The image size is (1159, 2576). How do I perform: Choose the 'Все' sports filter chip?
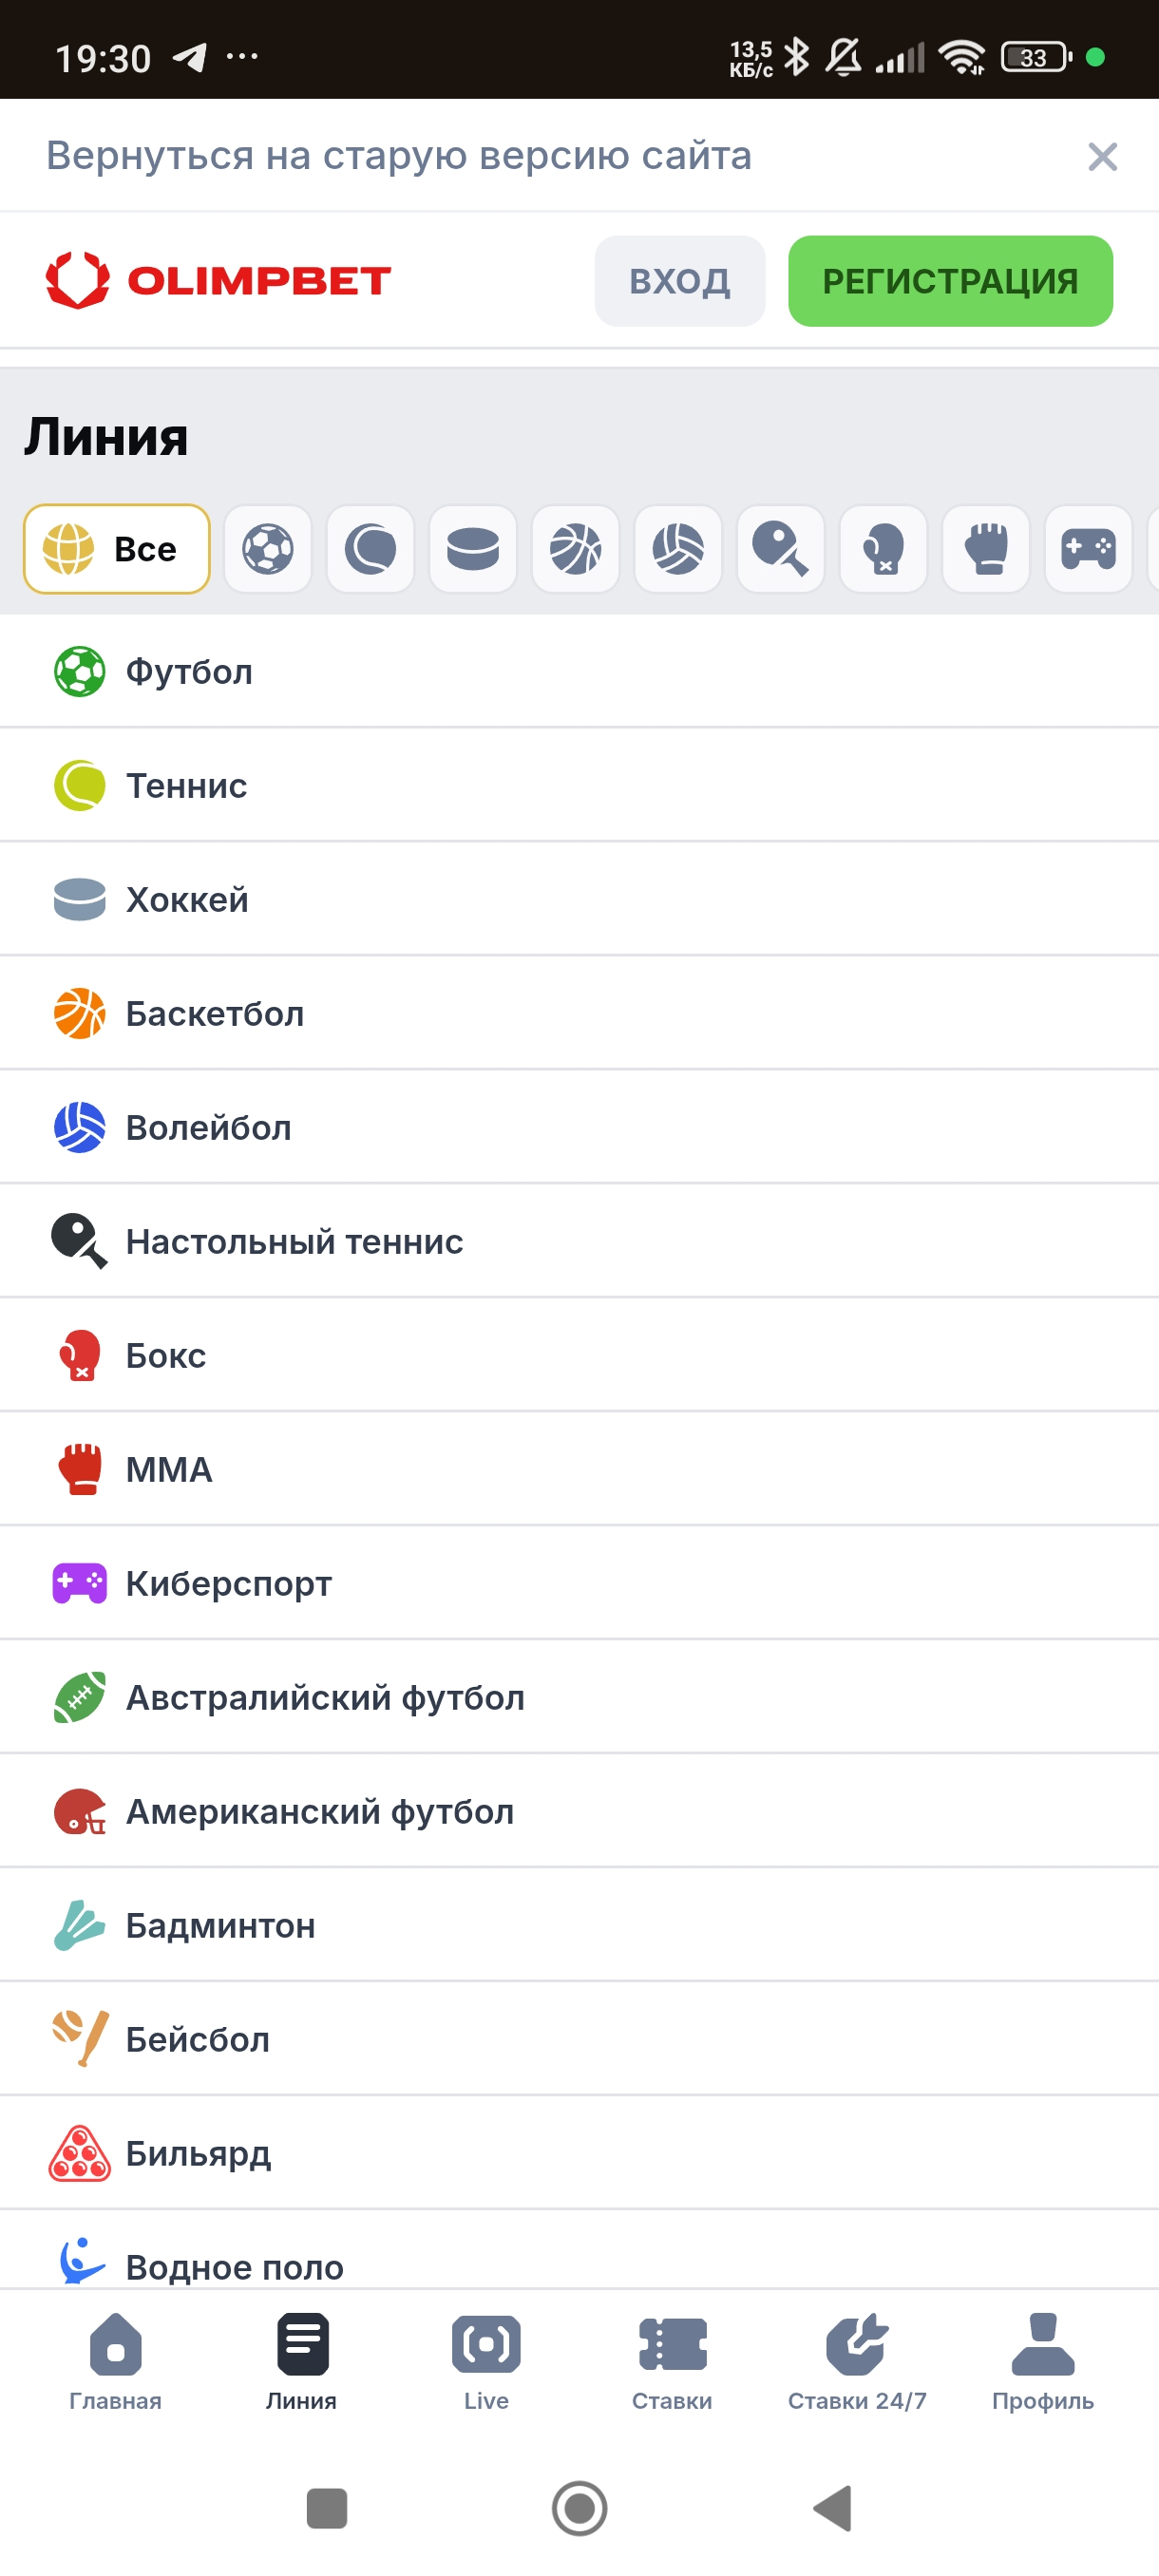117,549
